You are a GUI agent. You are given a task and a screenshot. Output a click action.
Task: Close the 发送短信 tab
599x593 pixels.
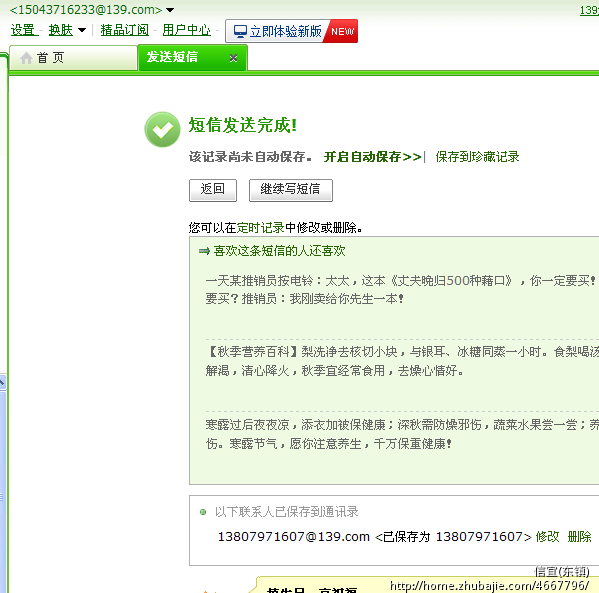click(233, 58)
